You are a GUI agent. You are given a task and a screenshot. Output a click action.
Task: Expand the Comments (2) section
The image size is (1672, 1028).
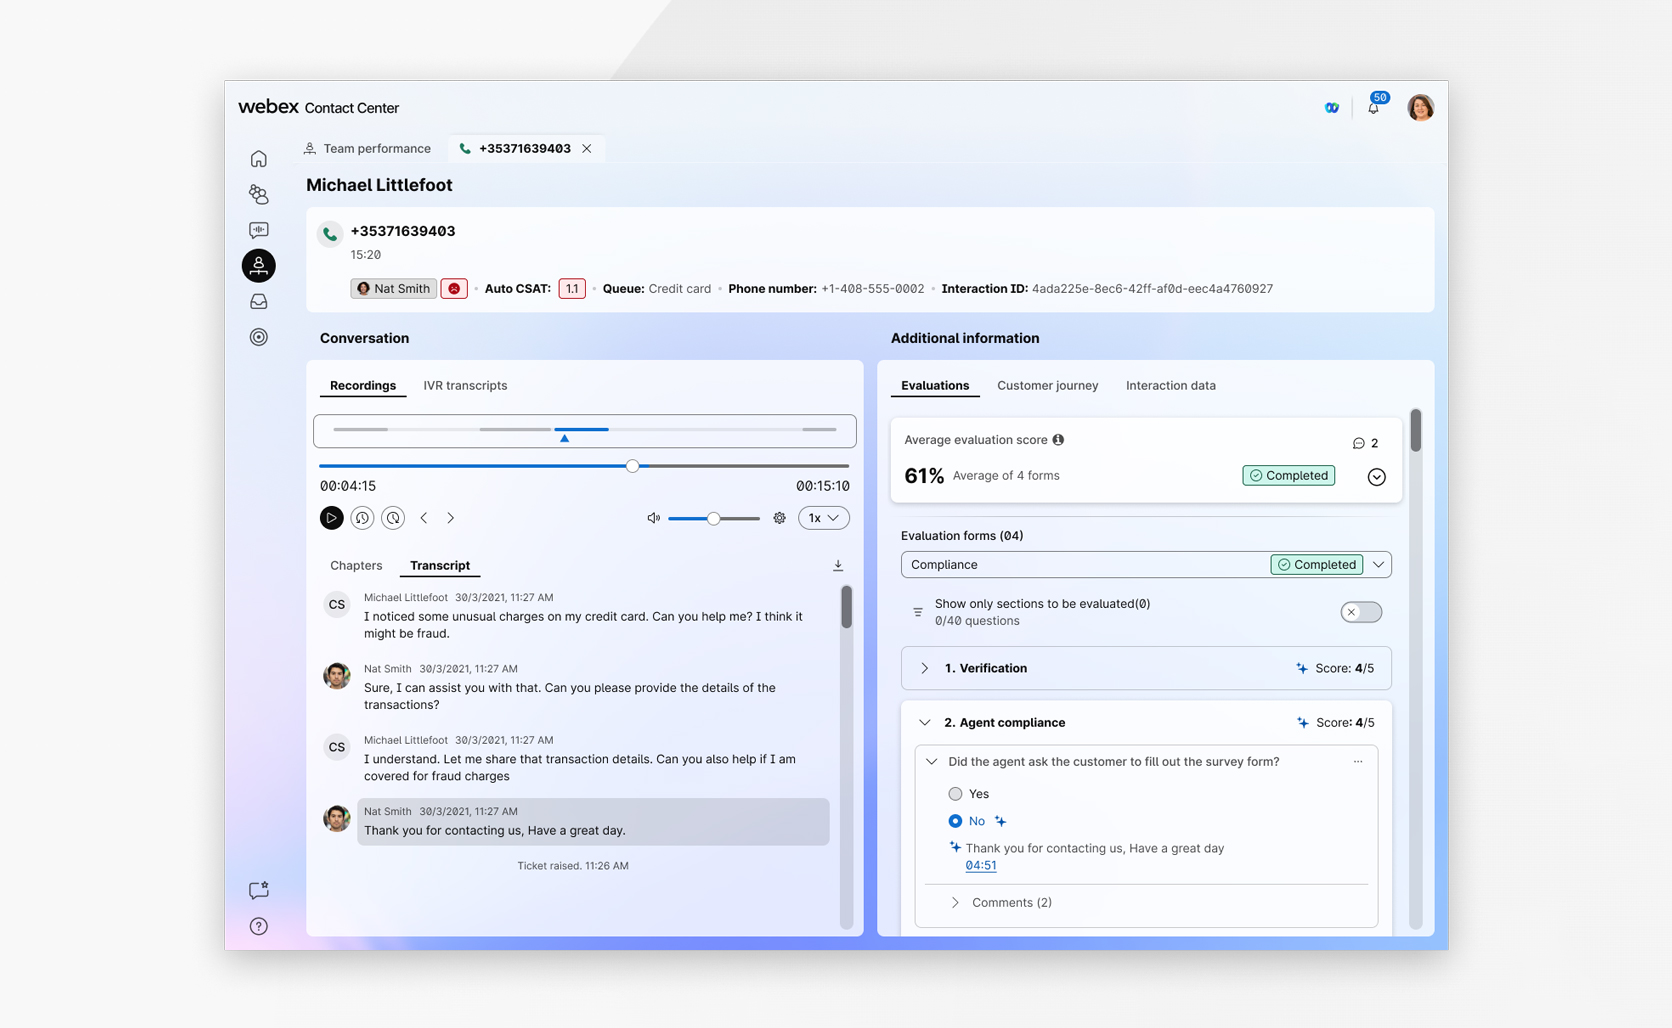pyautogui.click(x=955, y=902)
